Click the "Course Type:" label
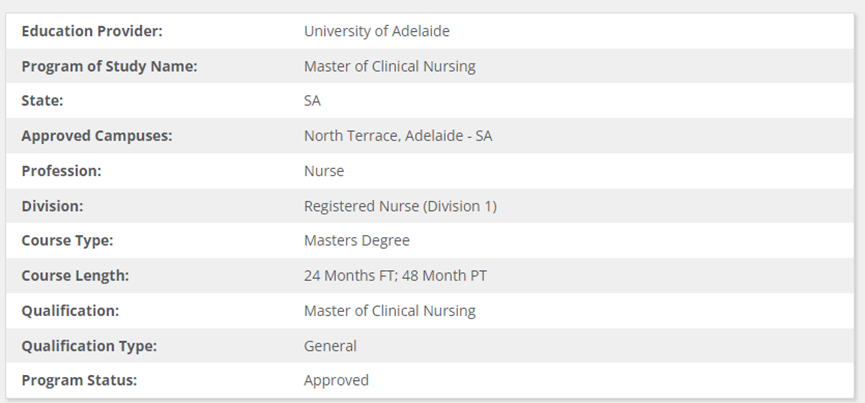The height and width of the screenshot is (403, 865). coord(67,241)
